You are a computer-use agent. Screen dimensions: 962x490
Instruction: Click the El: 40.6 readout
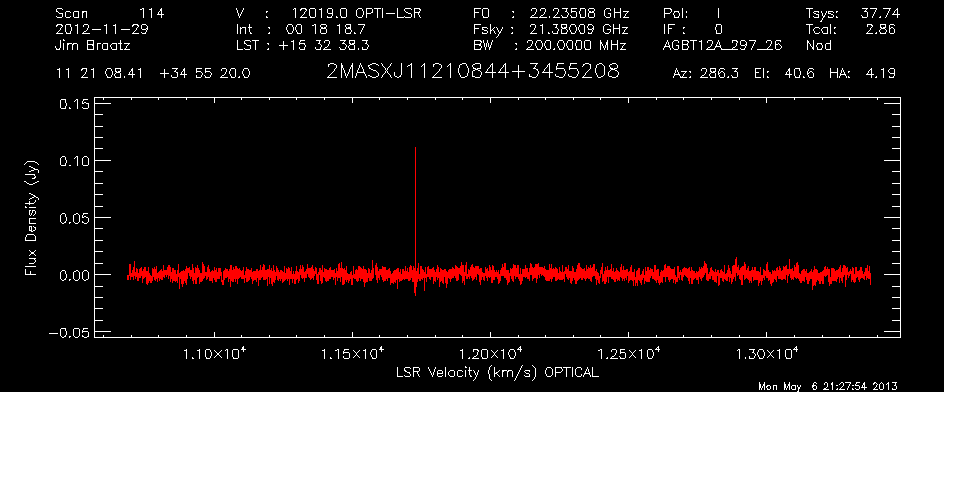click(x=784, y=74)
